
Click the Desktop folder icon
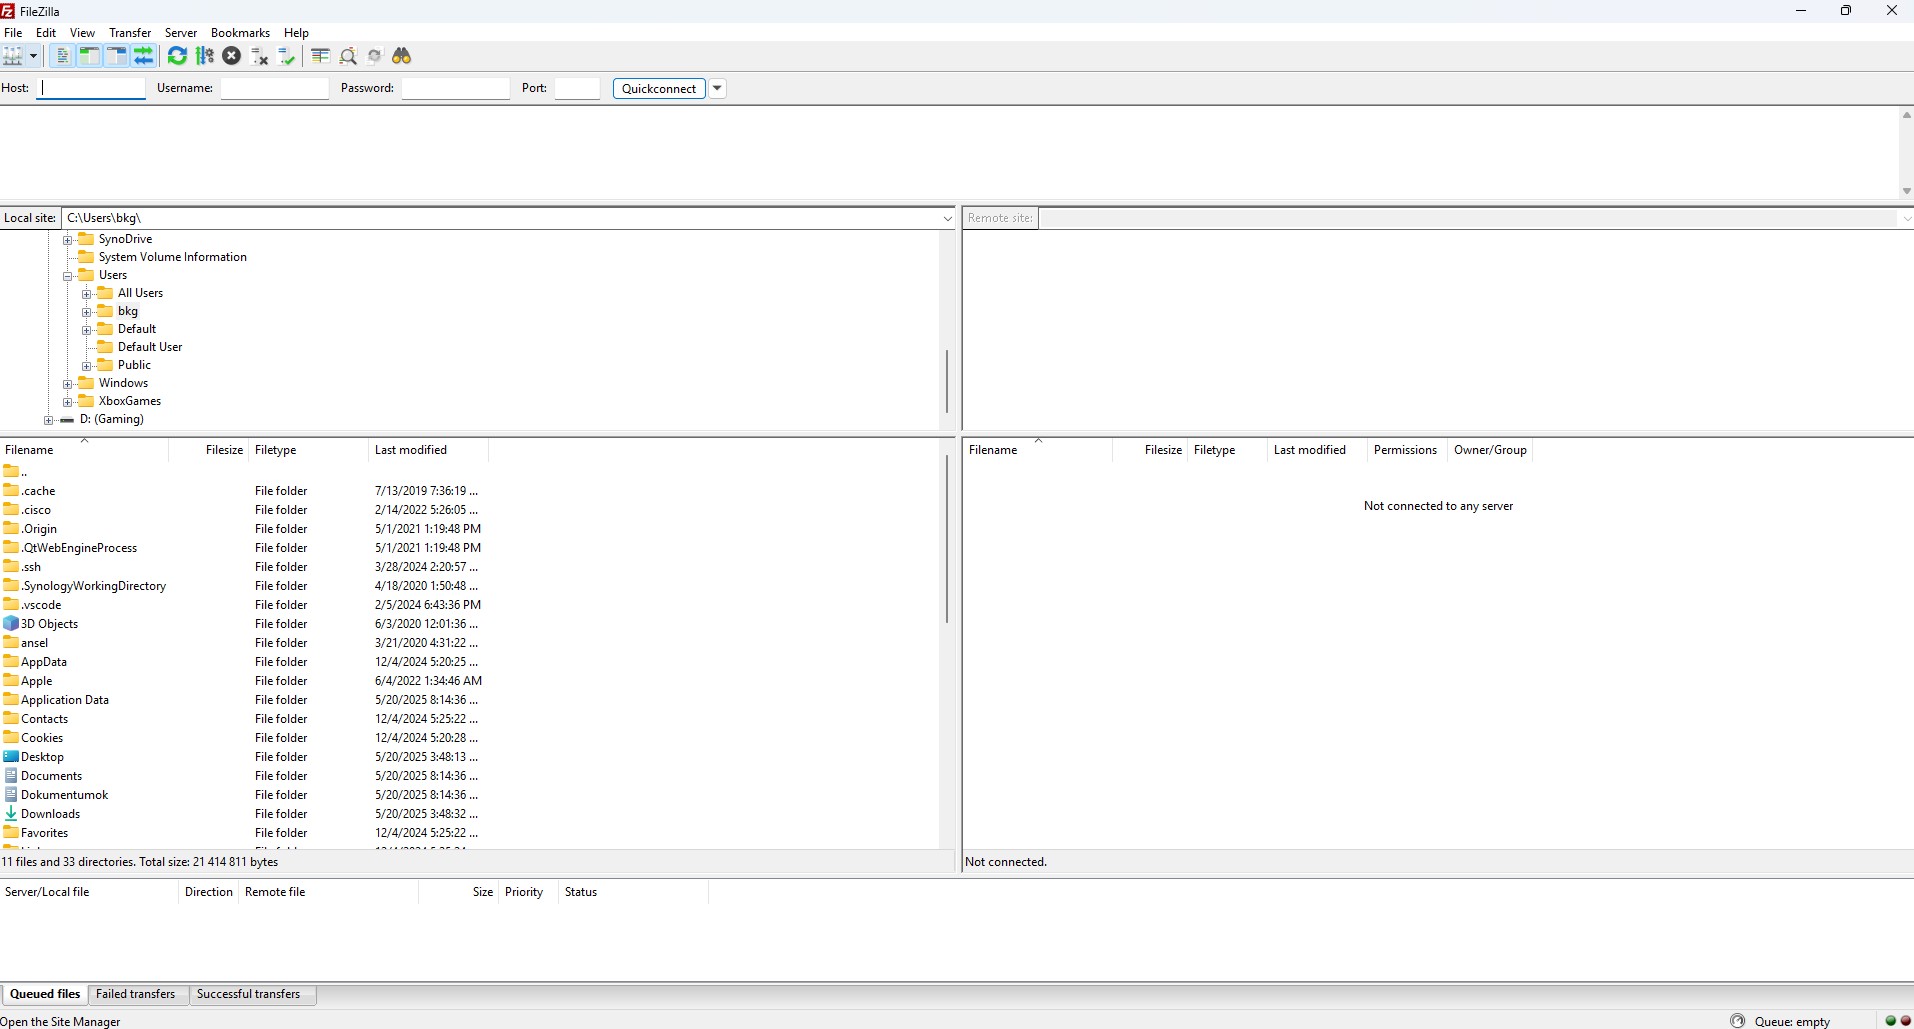point(11,757)
